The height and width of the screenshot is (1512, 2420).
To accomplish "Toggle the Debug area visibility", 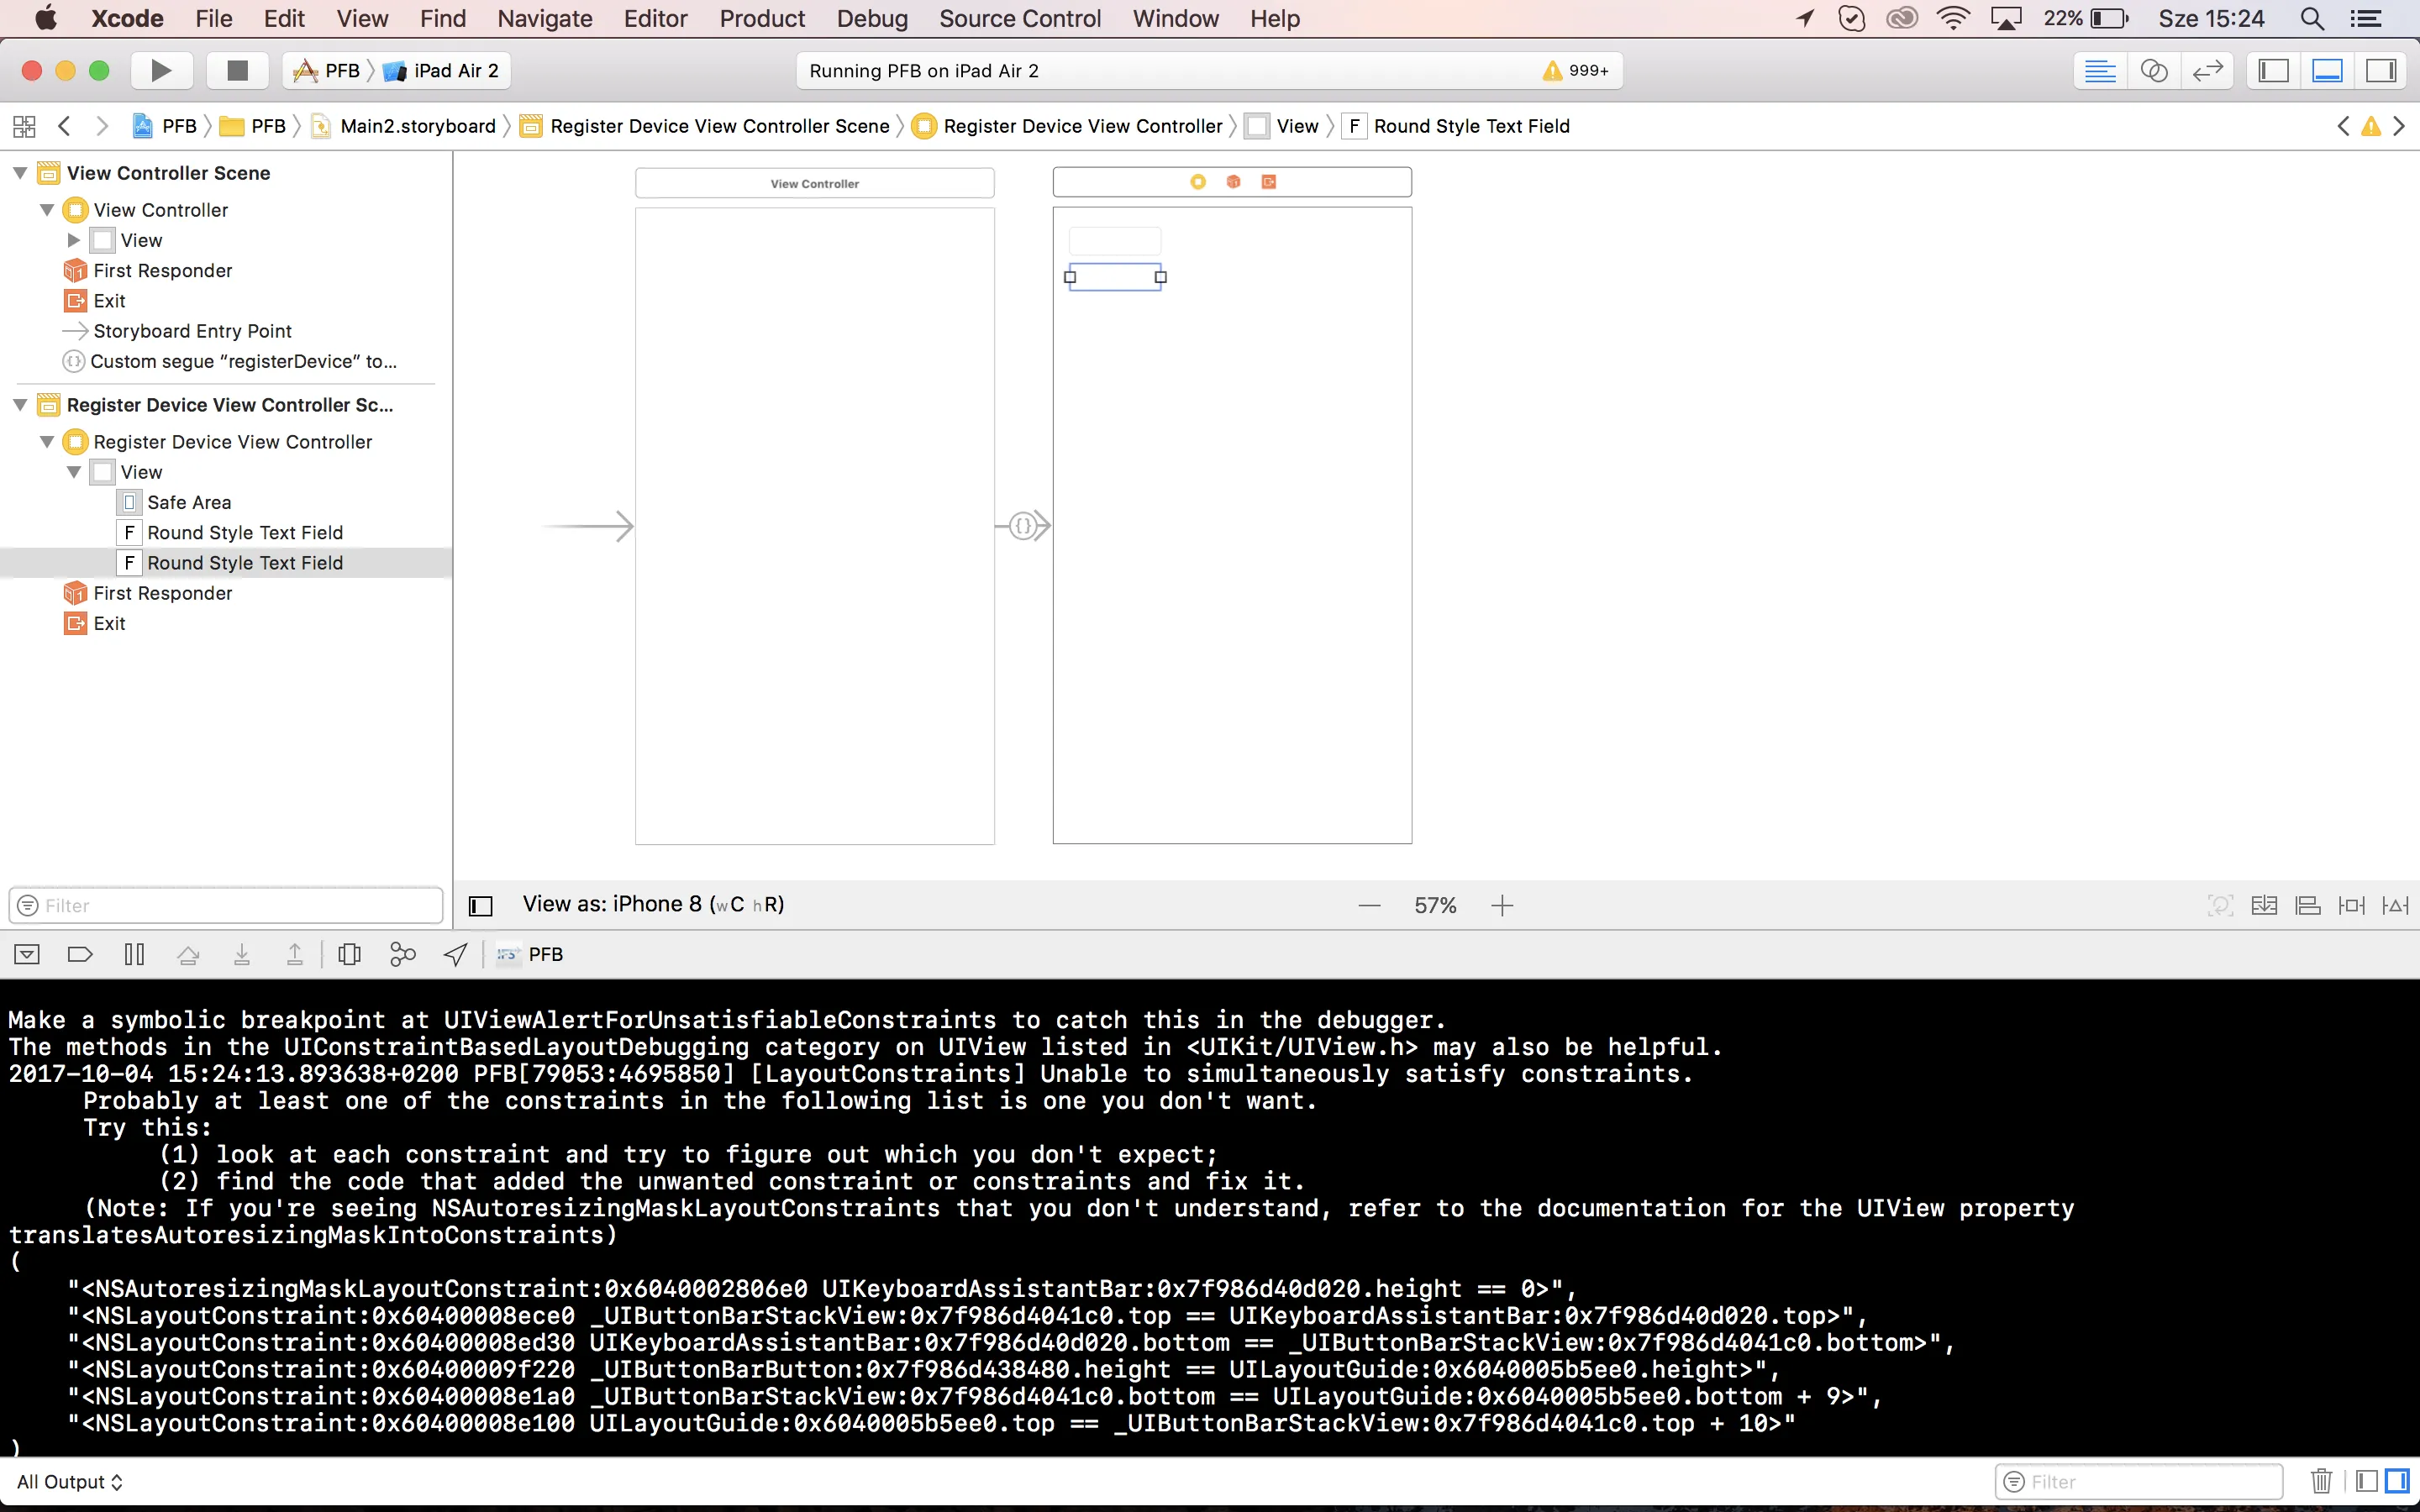I will [2327, 70].
